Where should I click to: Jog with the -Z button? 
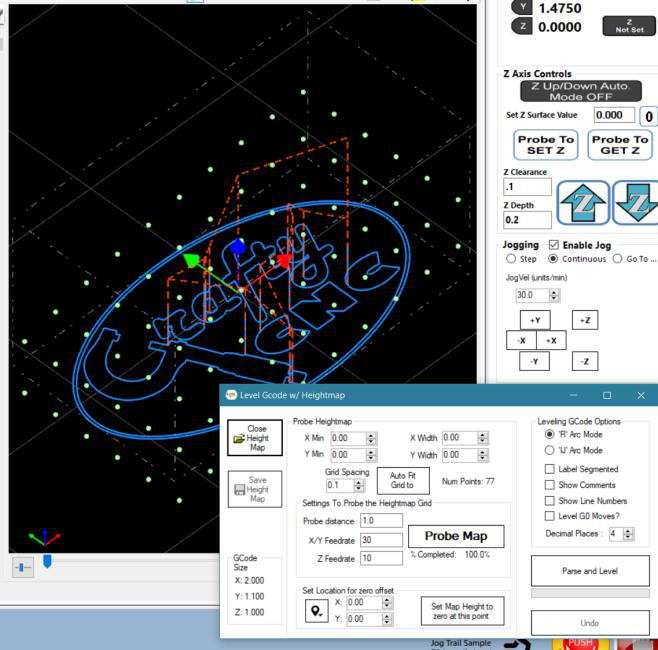point(585,361)
